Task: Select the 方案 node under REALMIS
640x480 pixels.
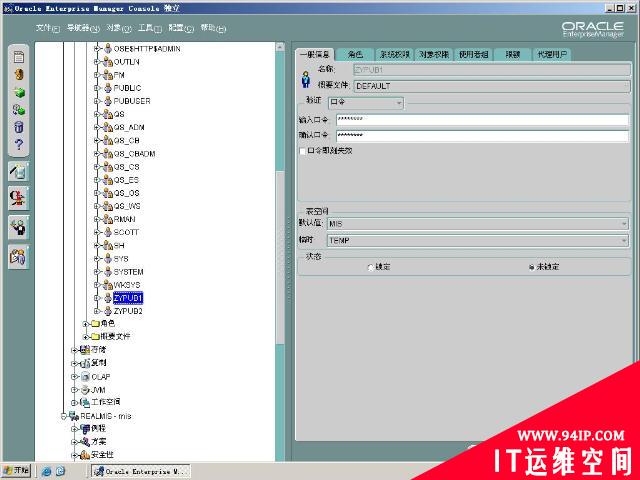Action: (99, 442)
